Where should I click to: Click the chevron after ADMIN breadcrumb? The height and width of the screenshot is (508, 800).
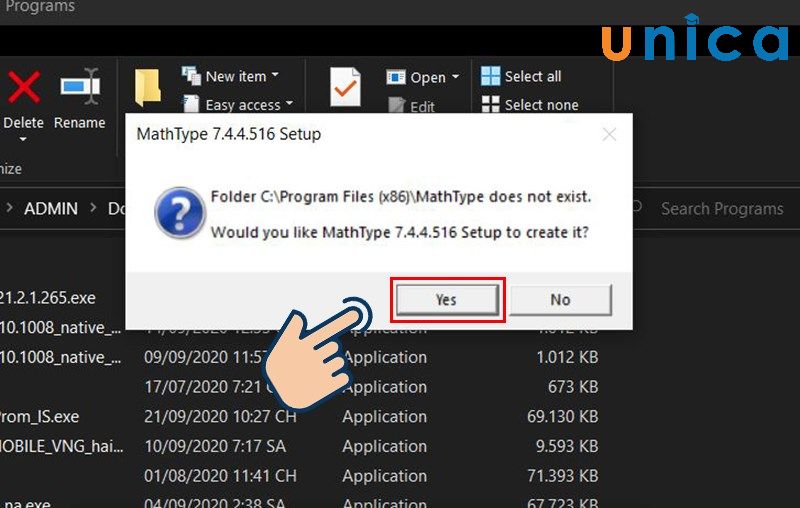(x=93, y=208)
